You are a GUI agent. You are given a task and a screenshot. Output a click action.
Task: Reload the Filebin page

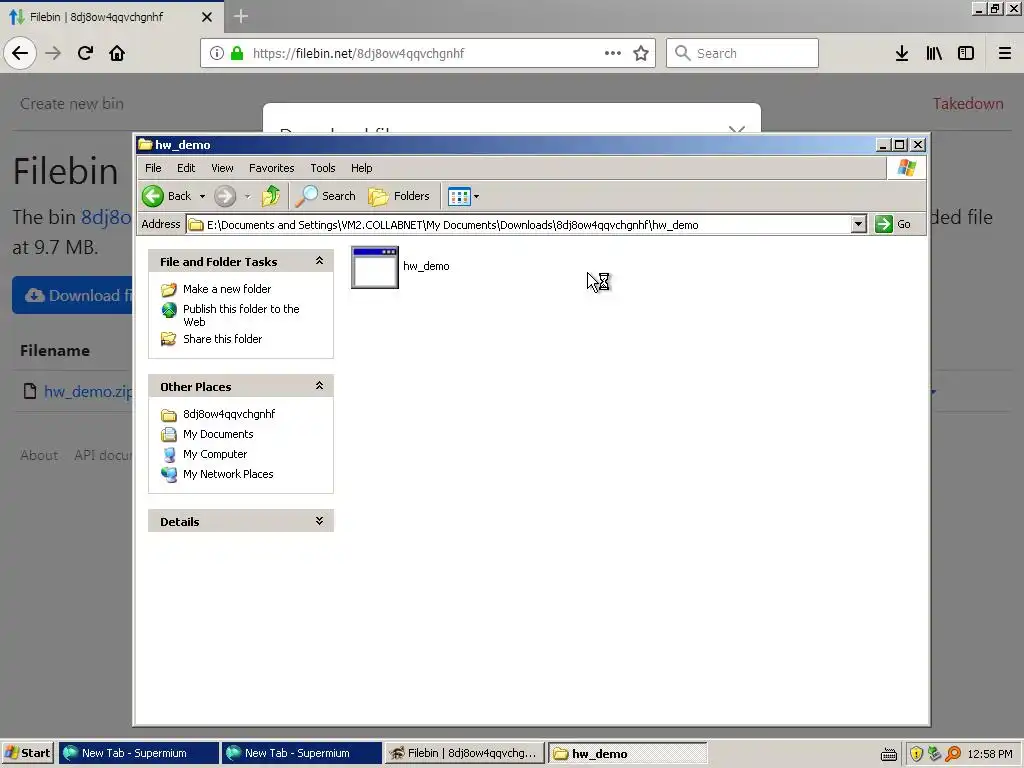85,53
